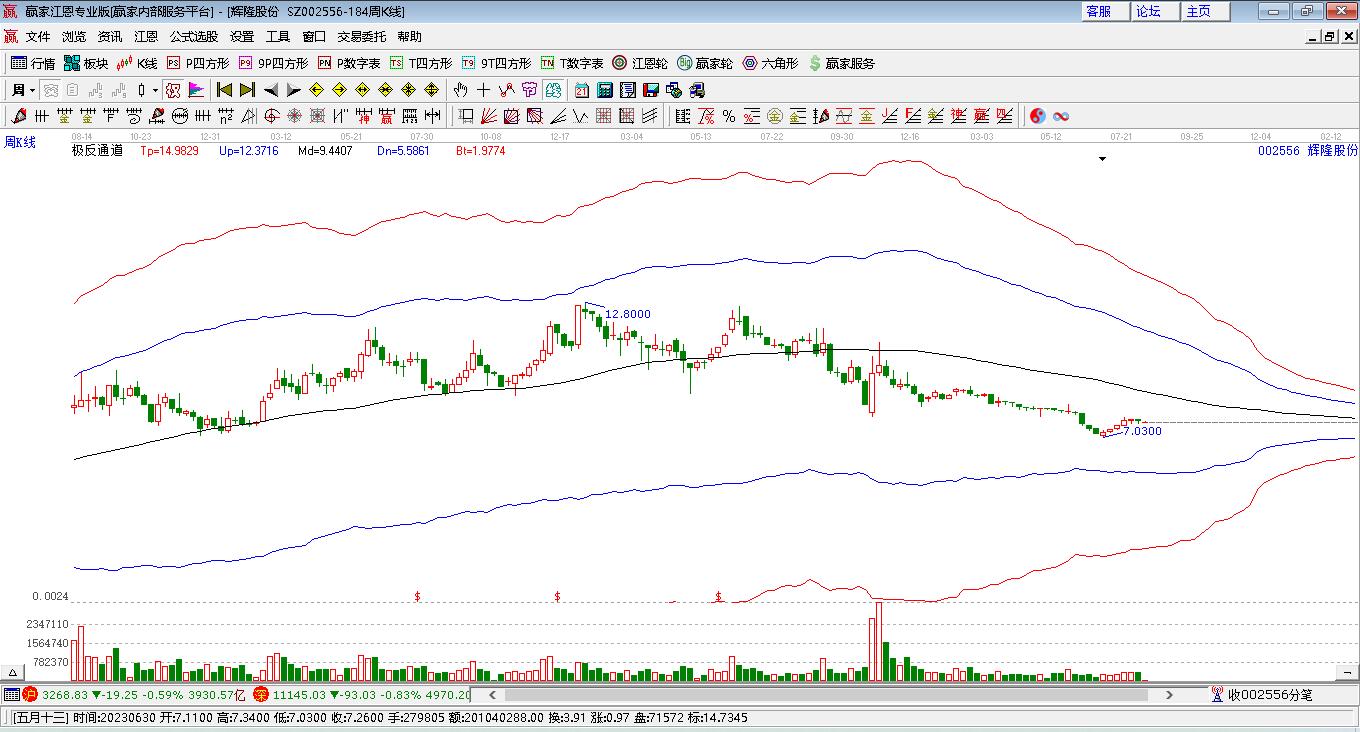1360x732 pixels.
Task: Open the 六角形 hexagon tool
Action: pos(769,63)
